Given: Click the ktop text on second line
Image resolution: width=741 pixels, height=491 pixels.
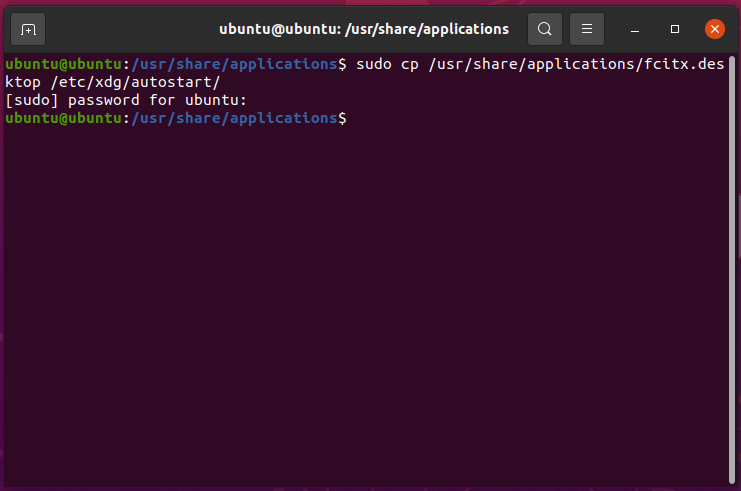Looking at the screenshot, I should [23, 82].
